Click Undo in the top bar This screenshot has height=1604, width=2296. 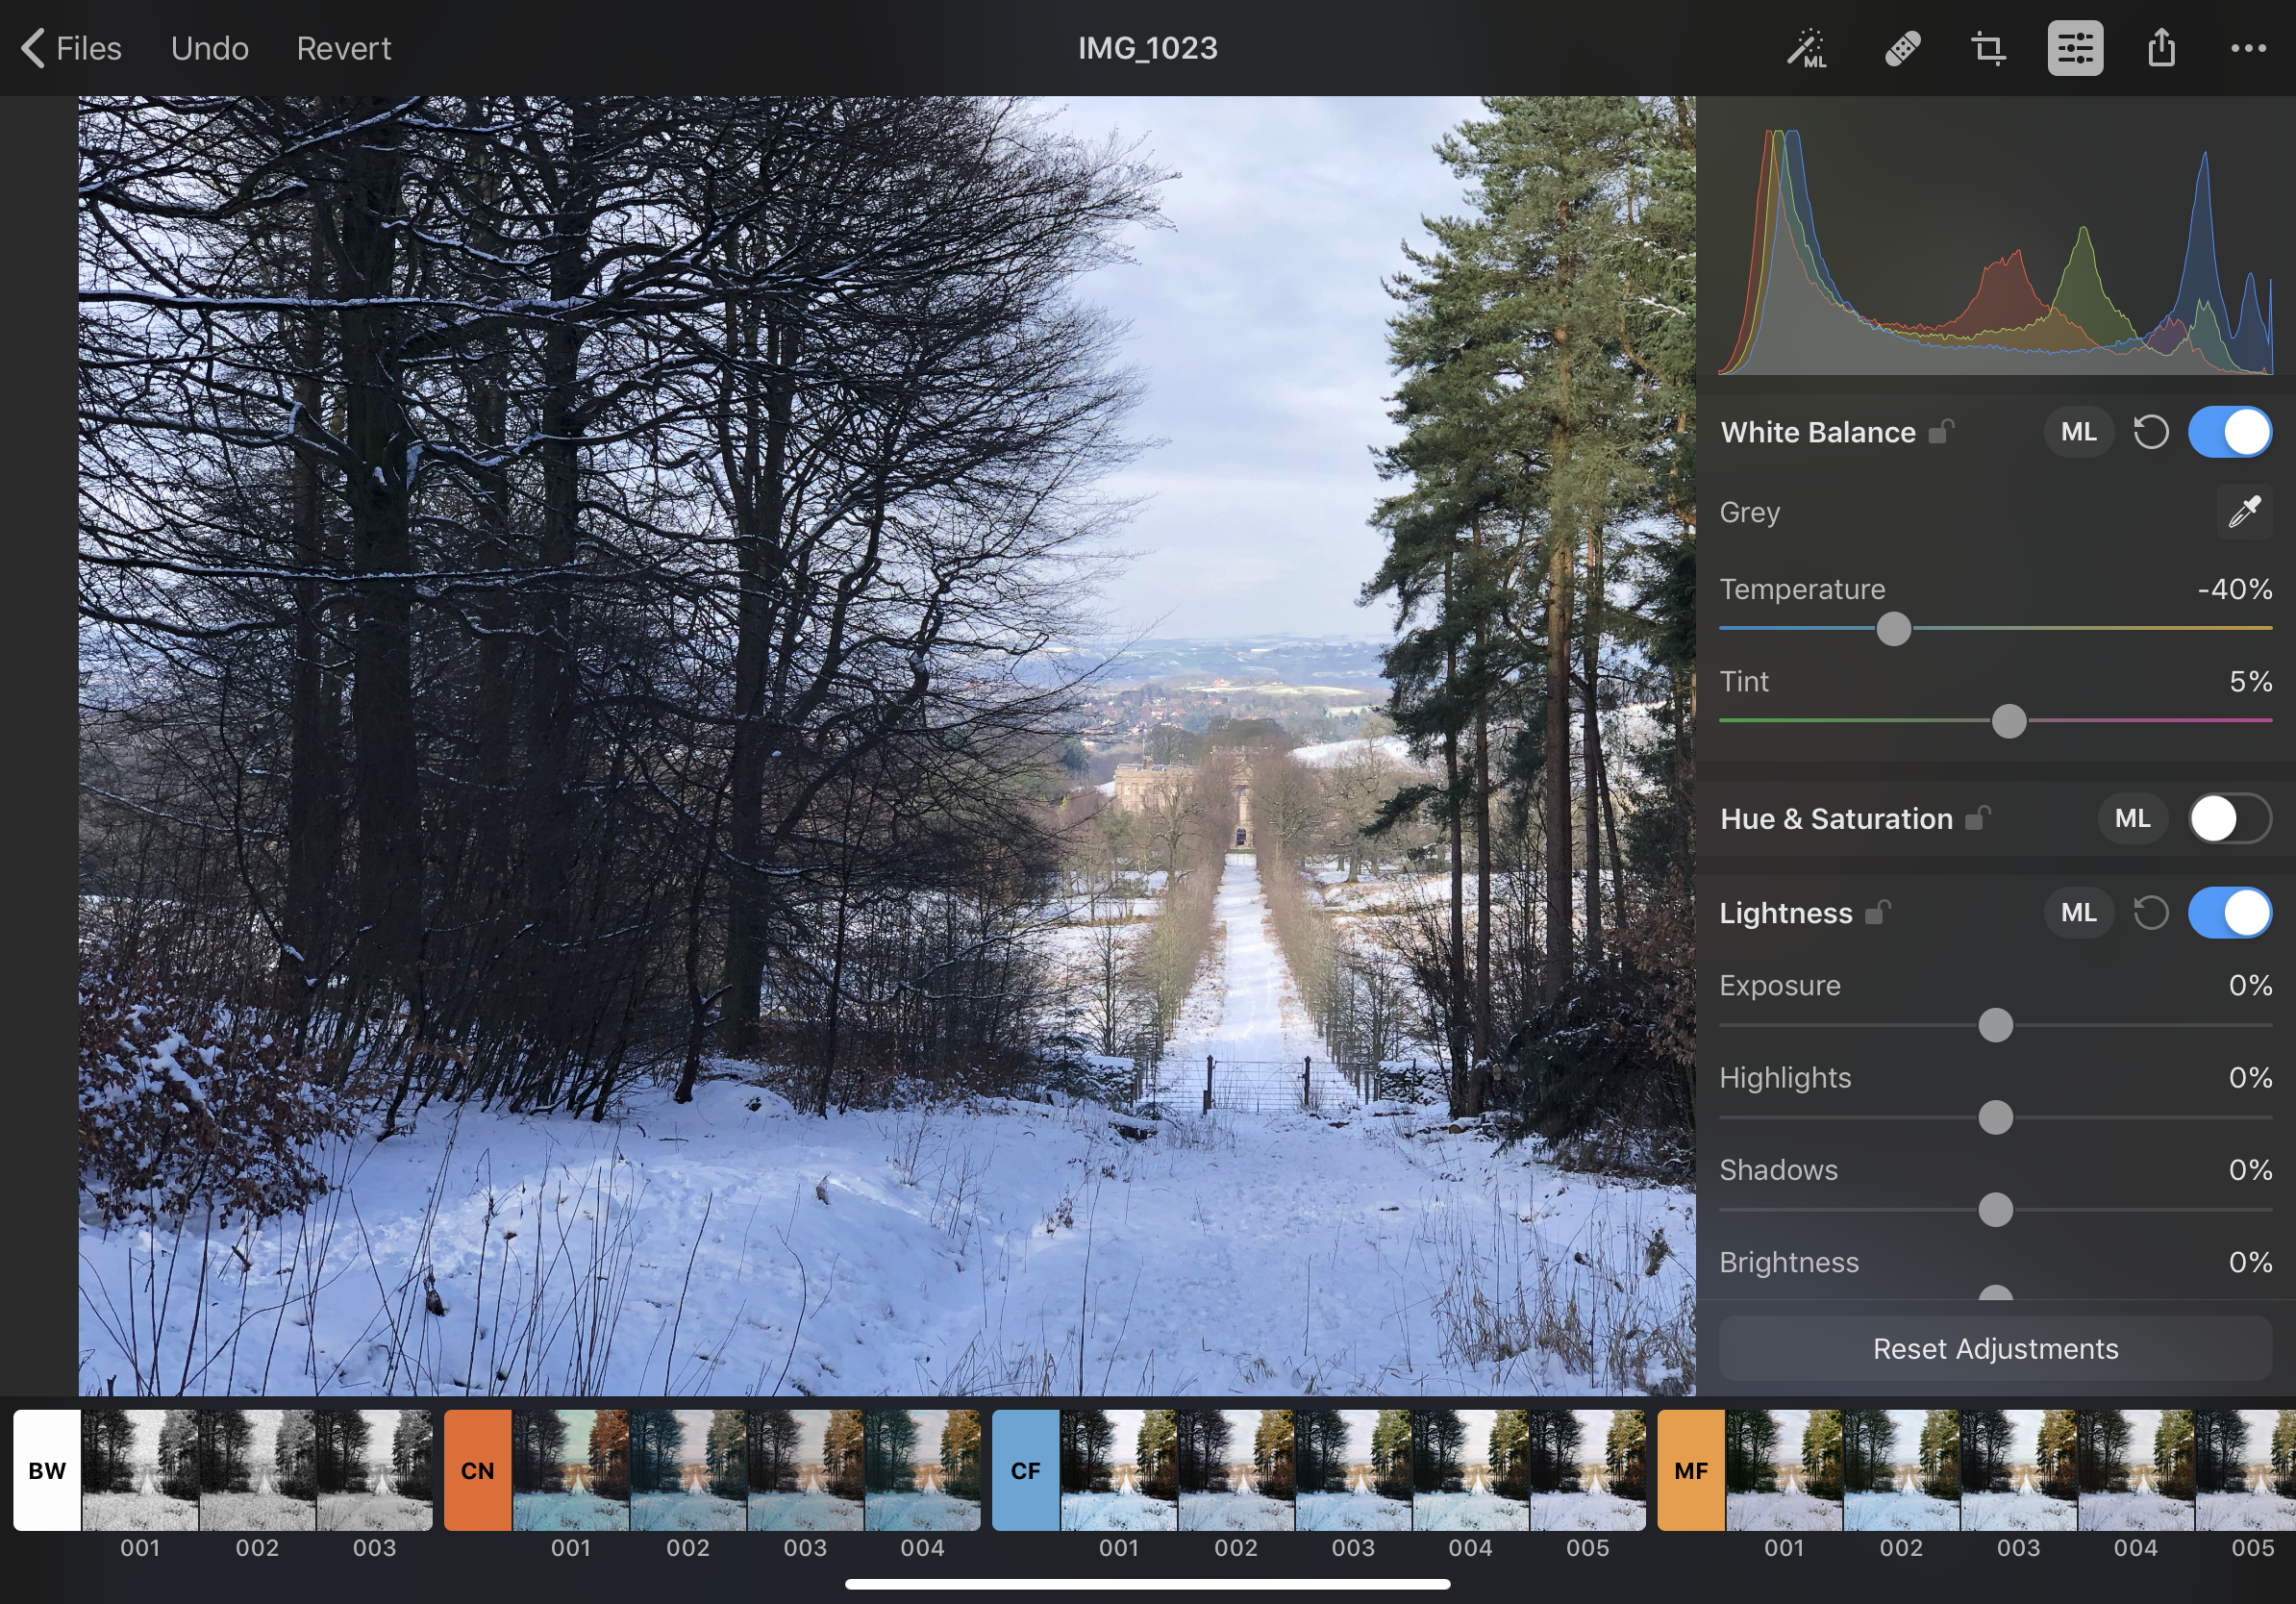[x=209, y=48]
